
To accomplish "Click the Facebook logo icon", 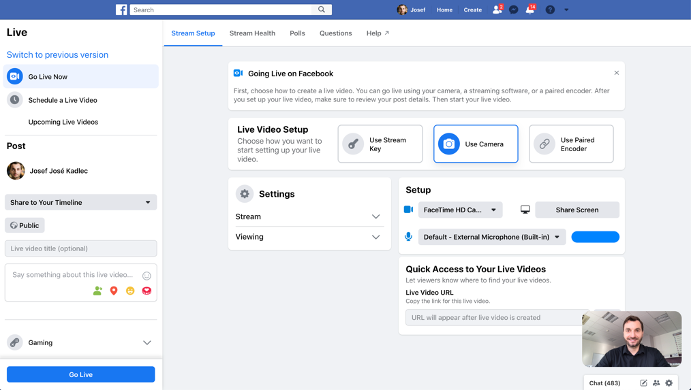I will coord(122,10).
